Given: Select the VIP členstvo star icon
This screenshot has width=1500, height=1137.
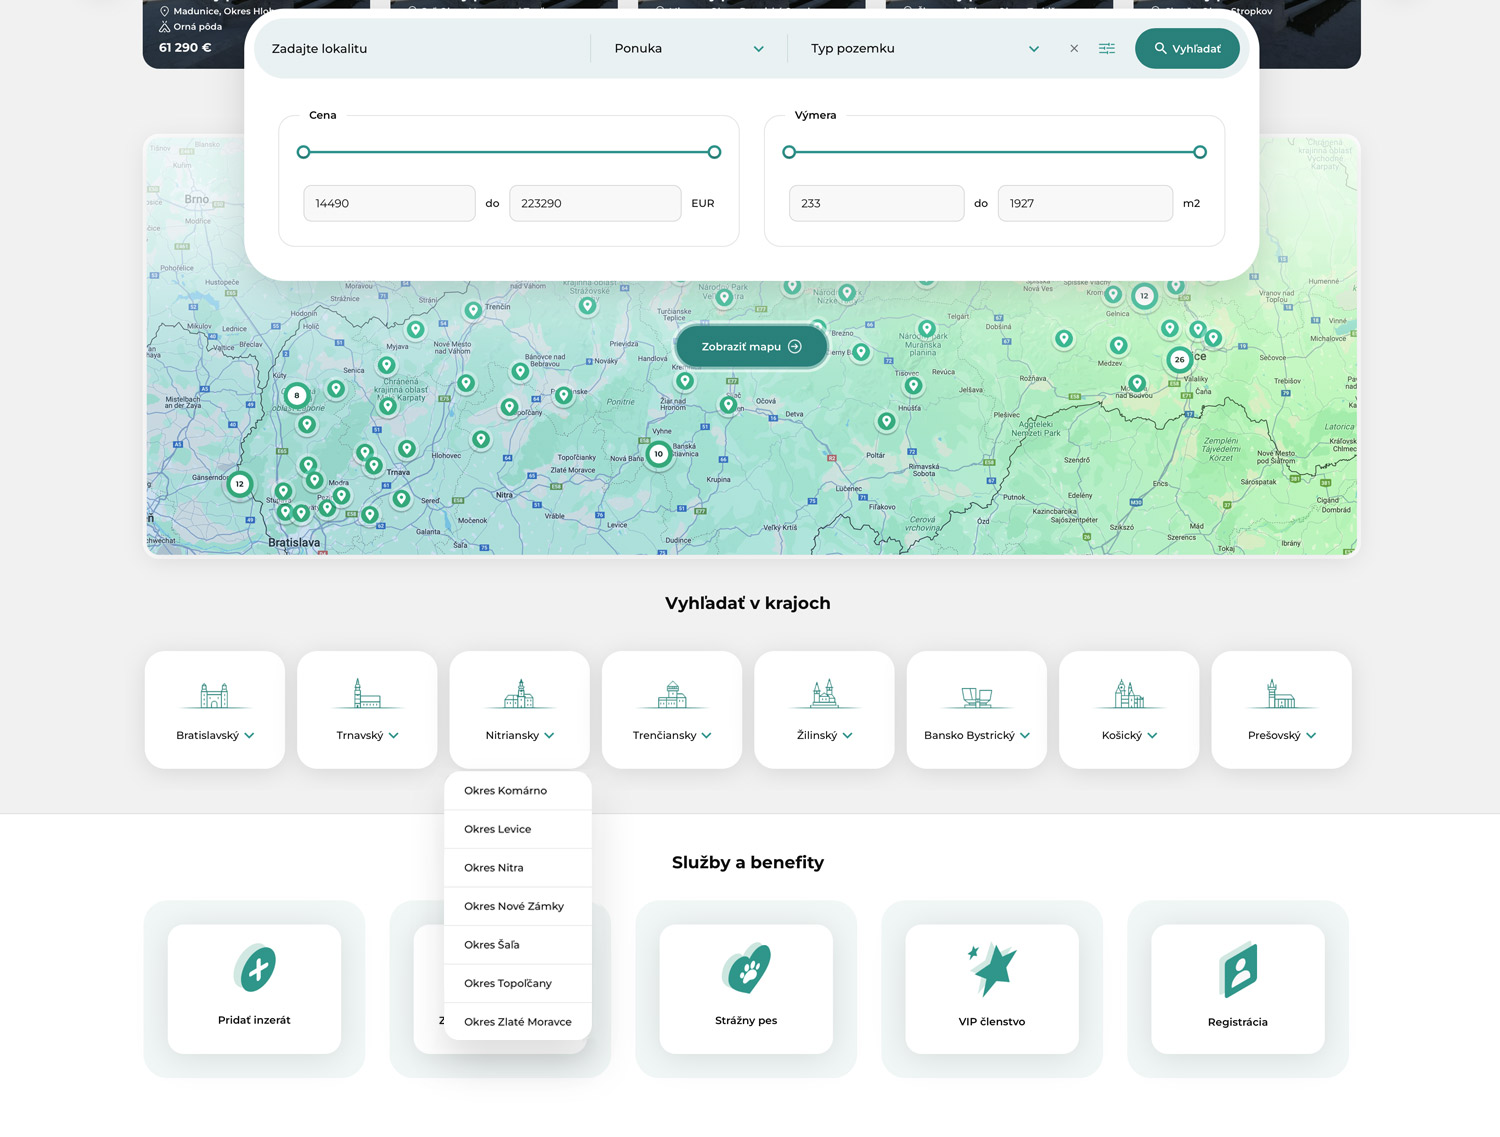Looking at the screenshot, I should [x=992, y=968].
